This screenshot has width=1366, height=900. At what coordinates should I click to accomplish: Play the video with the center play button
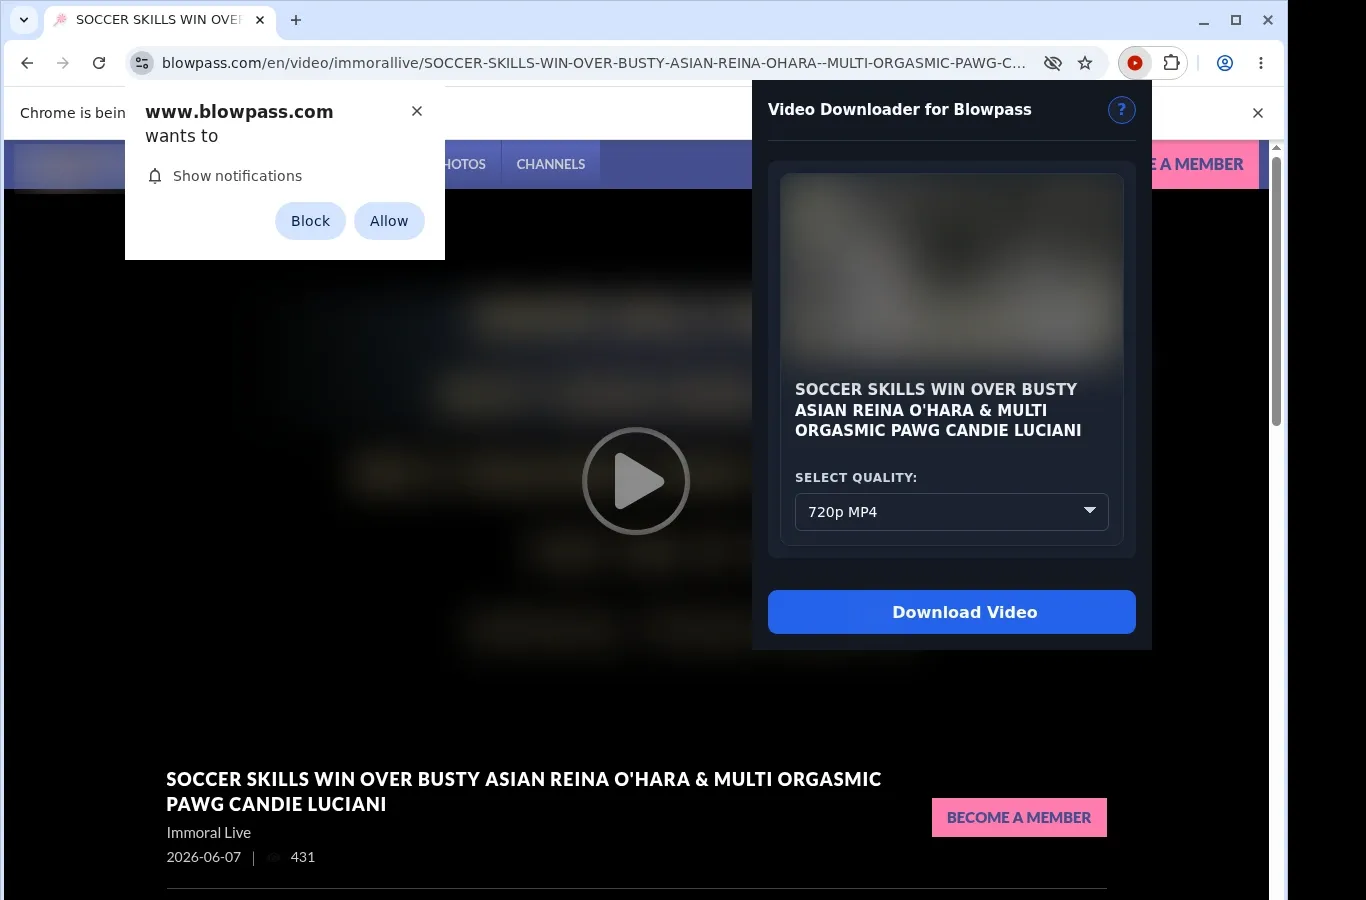click(636, 481)
